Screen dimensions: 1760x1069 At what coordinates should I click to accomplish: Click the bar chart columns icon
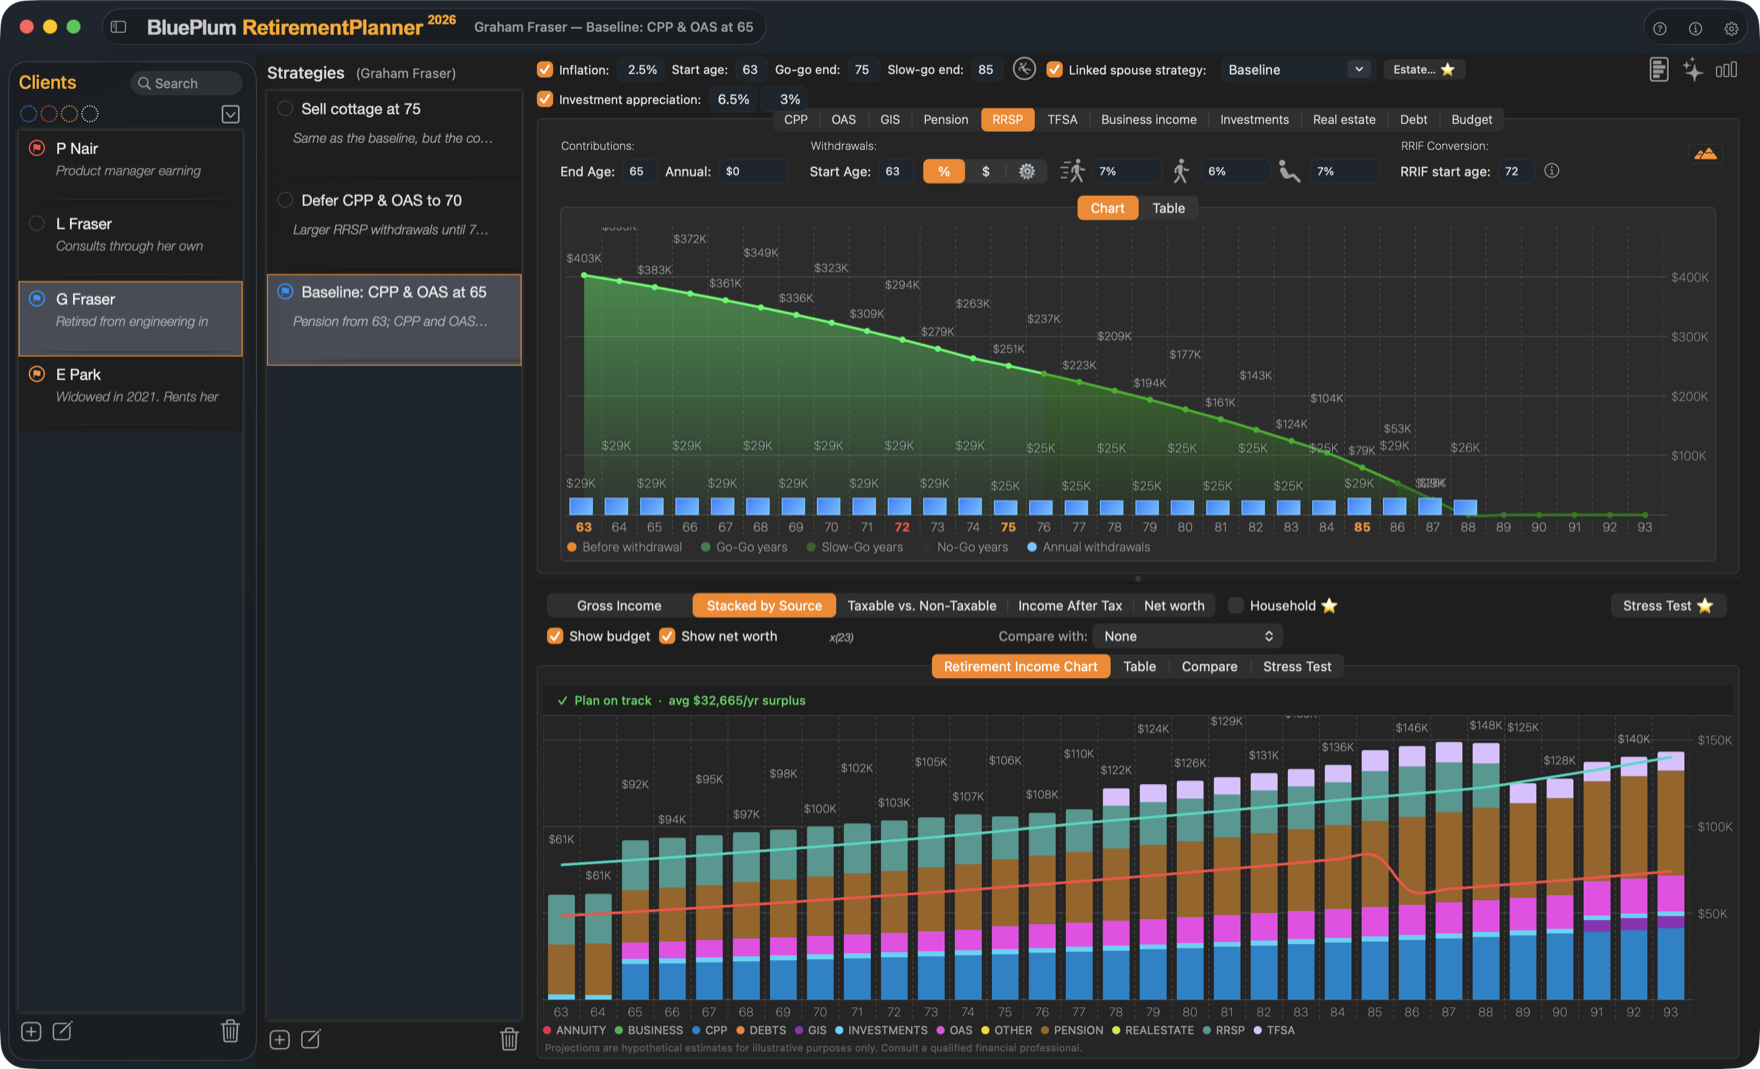pyautogui.click(x=1726, y=70)
